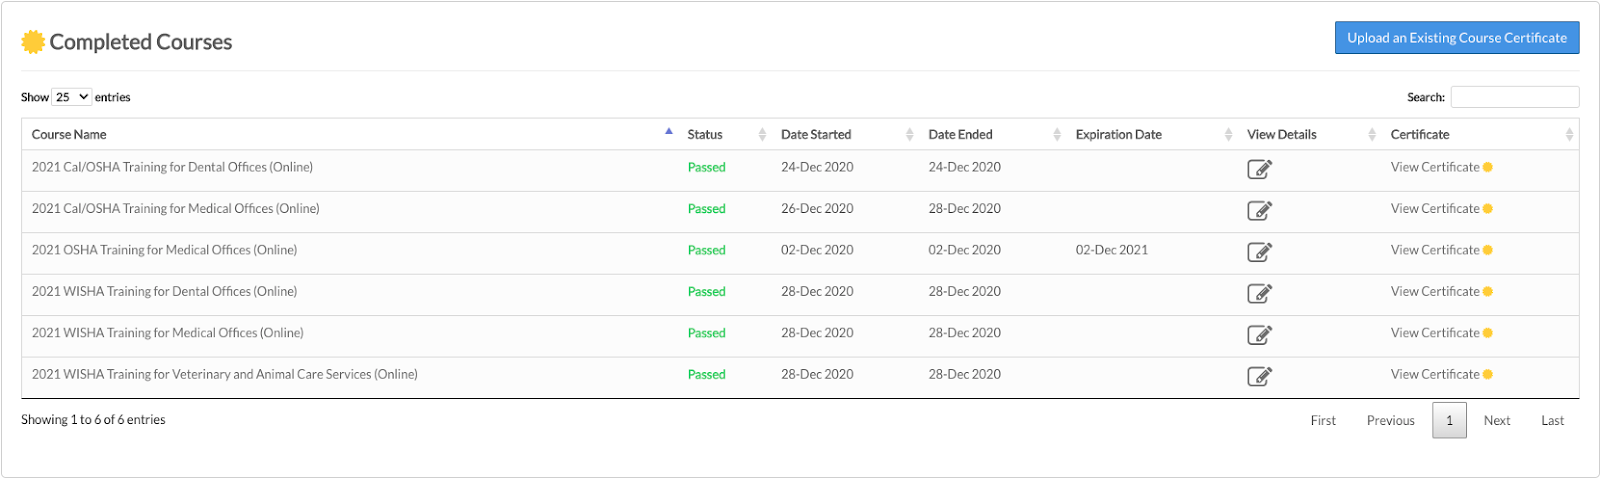This screenshot has height=478, width=1600.
Task: Jump to Last page
Action: [x=1552, y=421]
